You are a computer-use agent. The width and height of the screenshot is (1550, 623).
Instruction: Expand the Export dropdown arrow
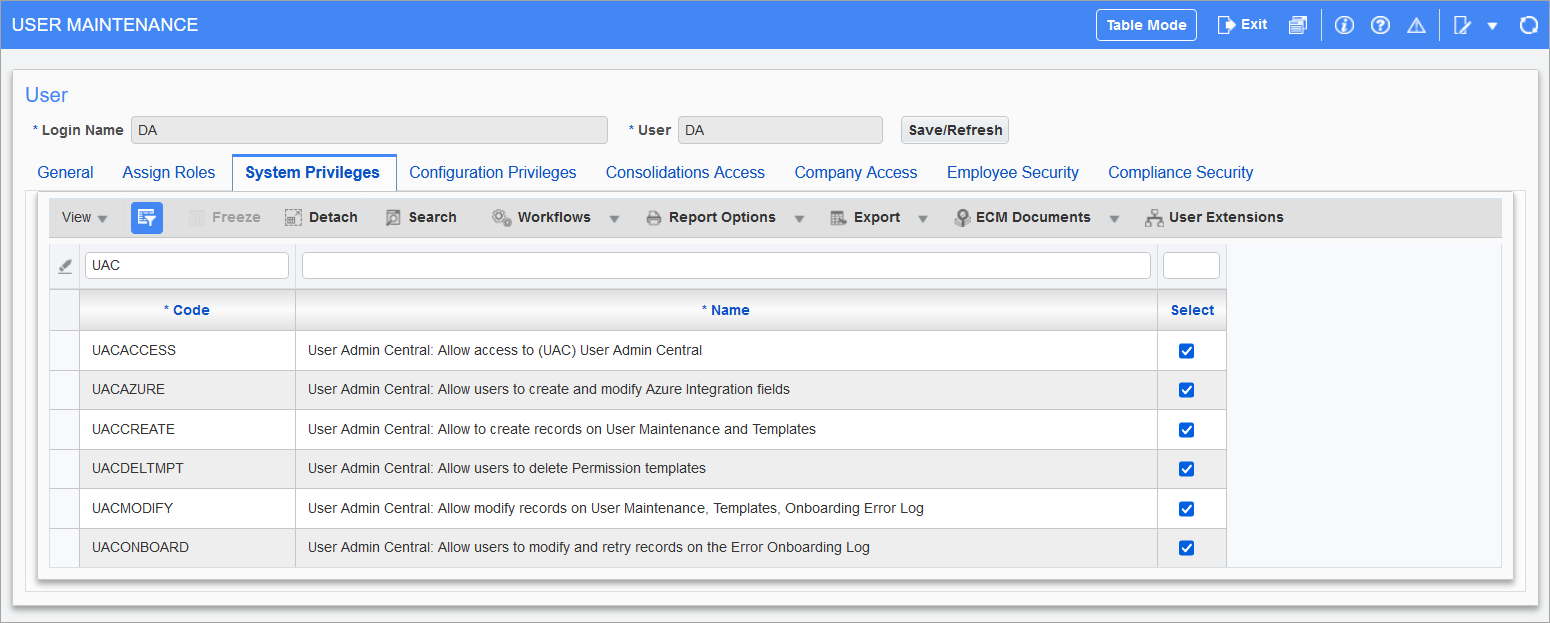click(922, 218)
